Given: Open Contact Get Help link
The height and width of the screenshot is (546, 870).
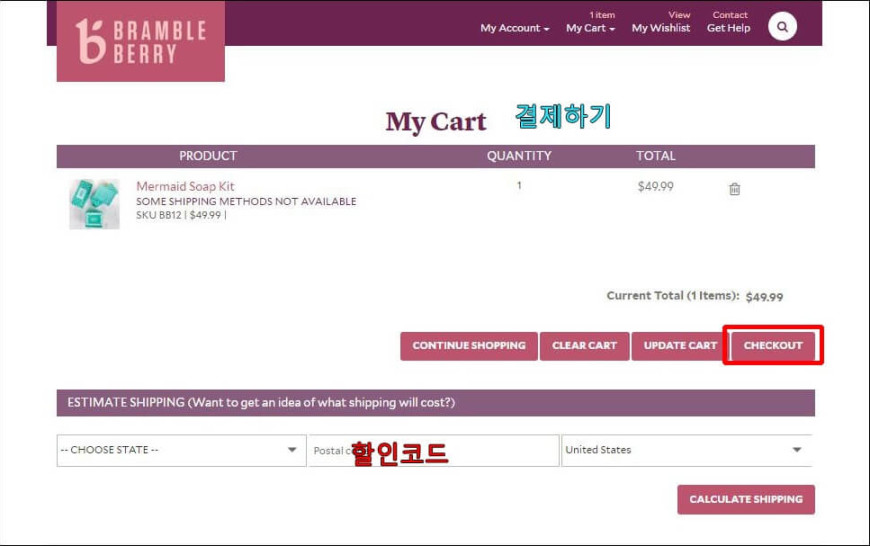Looking at the screenshot, I should [729, 28].
